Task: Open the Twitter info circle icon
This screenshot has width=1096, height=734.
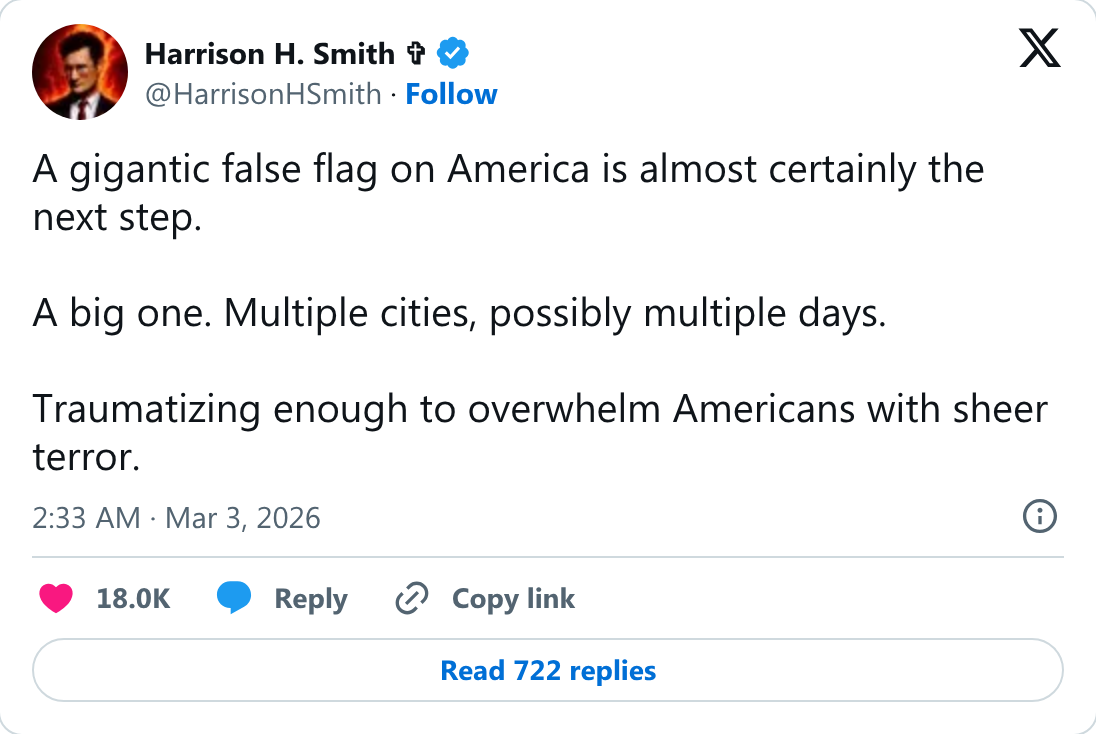Action: [1040, 517]
